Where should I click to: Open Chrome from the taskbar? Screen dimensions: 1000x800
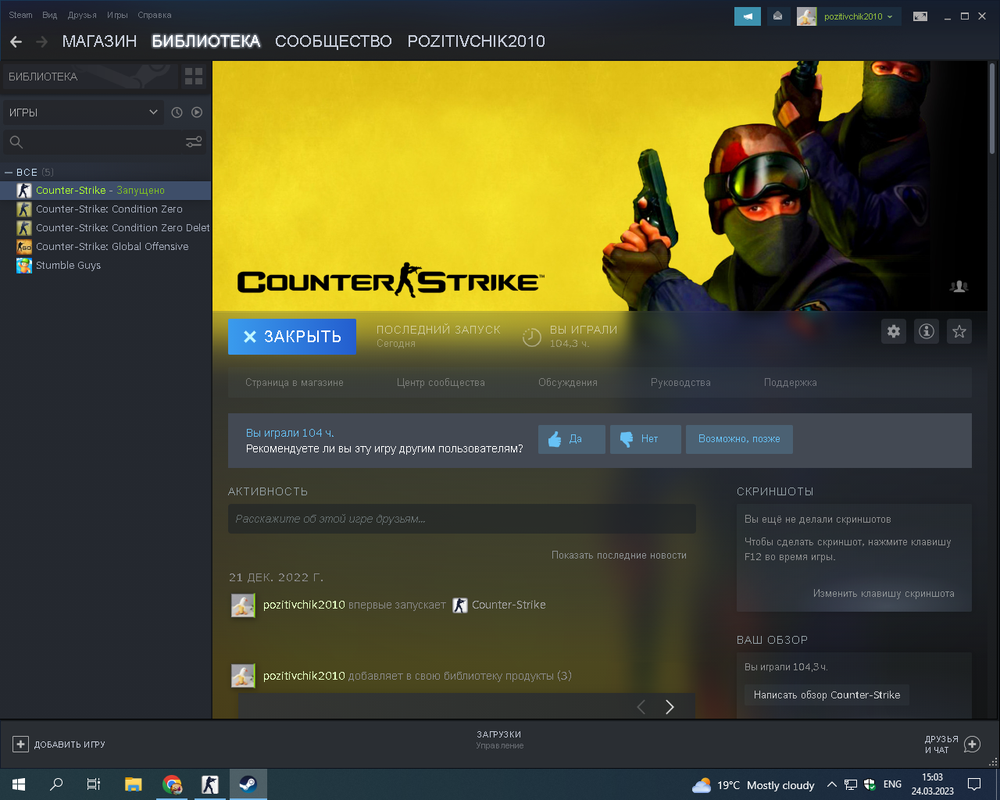click(172, 784)
